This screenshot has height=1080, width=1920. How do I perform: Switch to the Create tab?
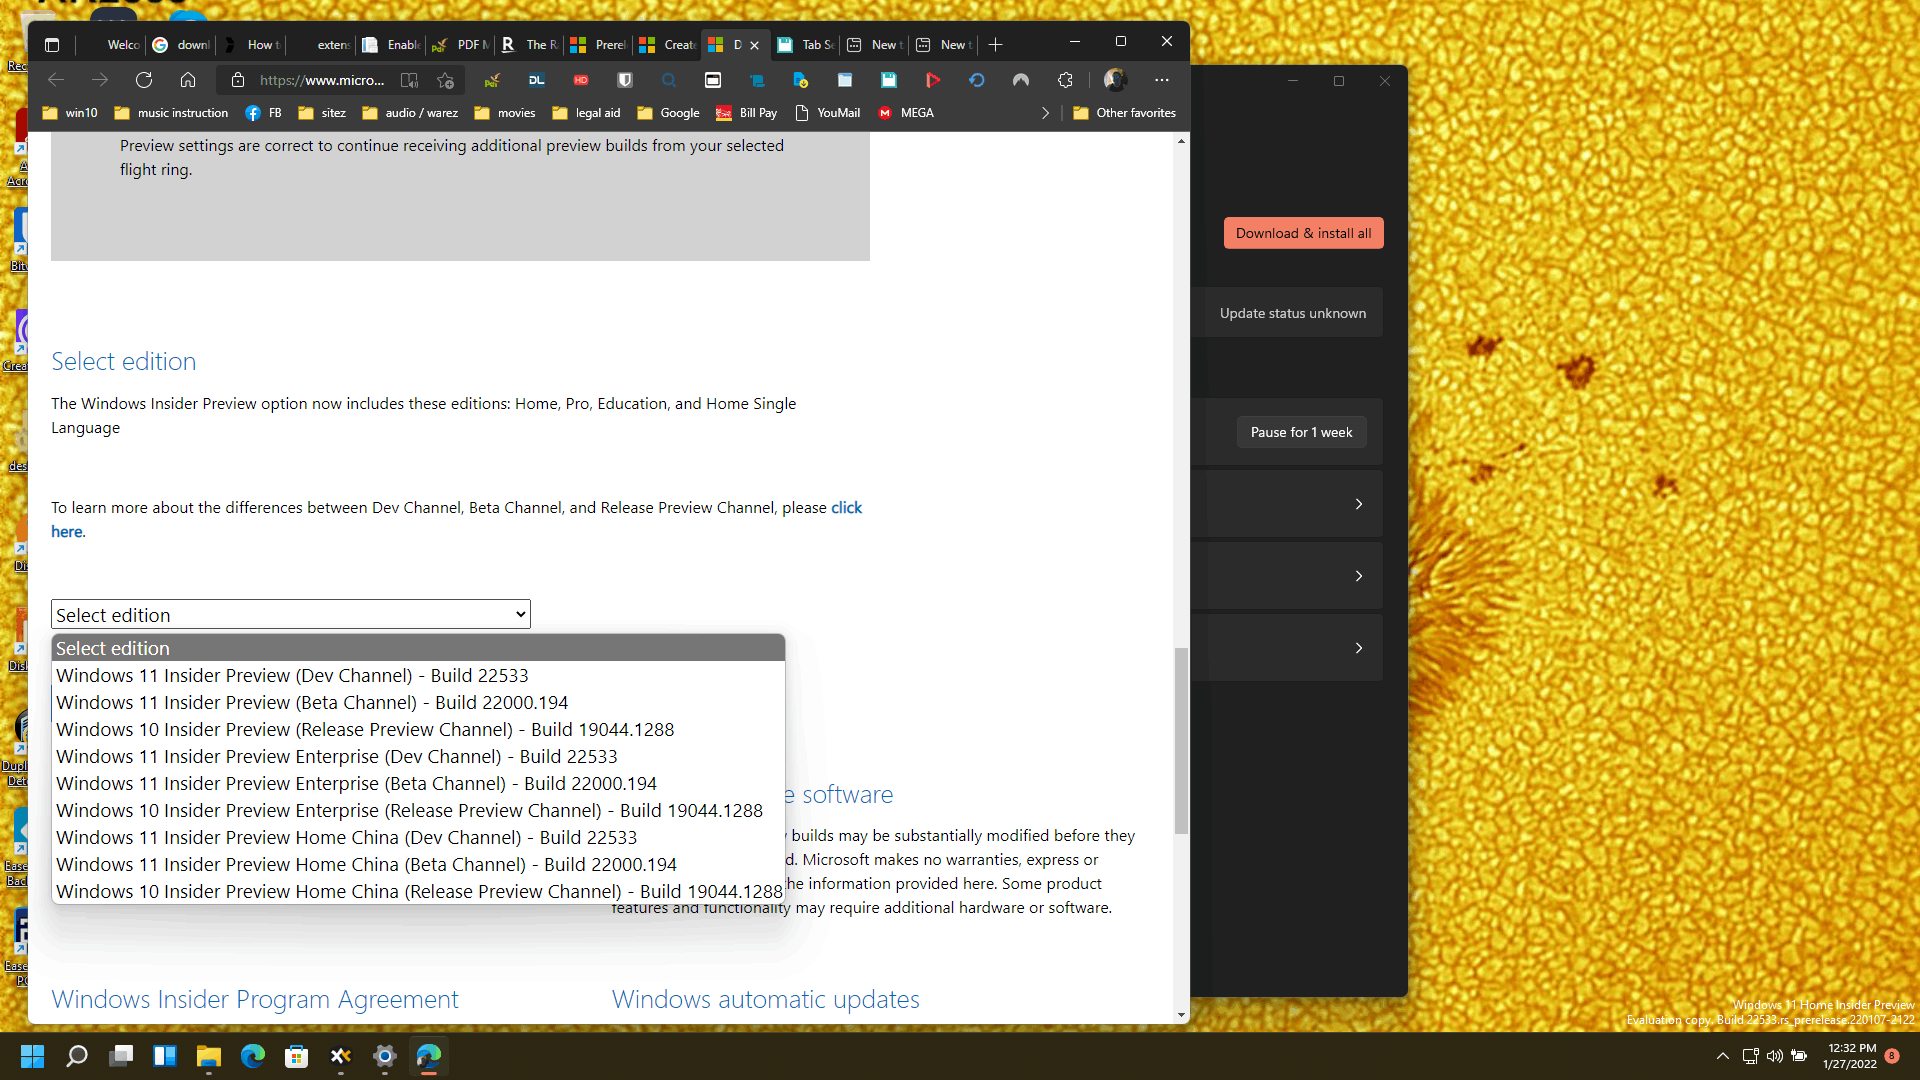point(668,45)
